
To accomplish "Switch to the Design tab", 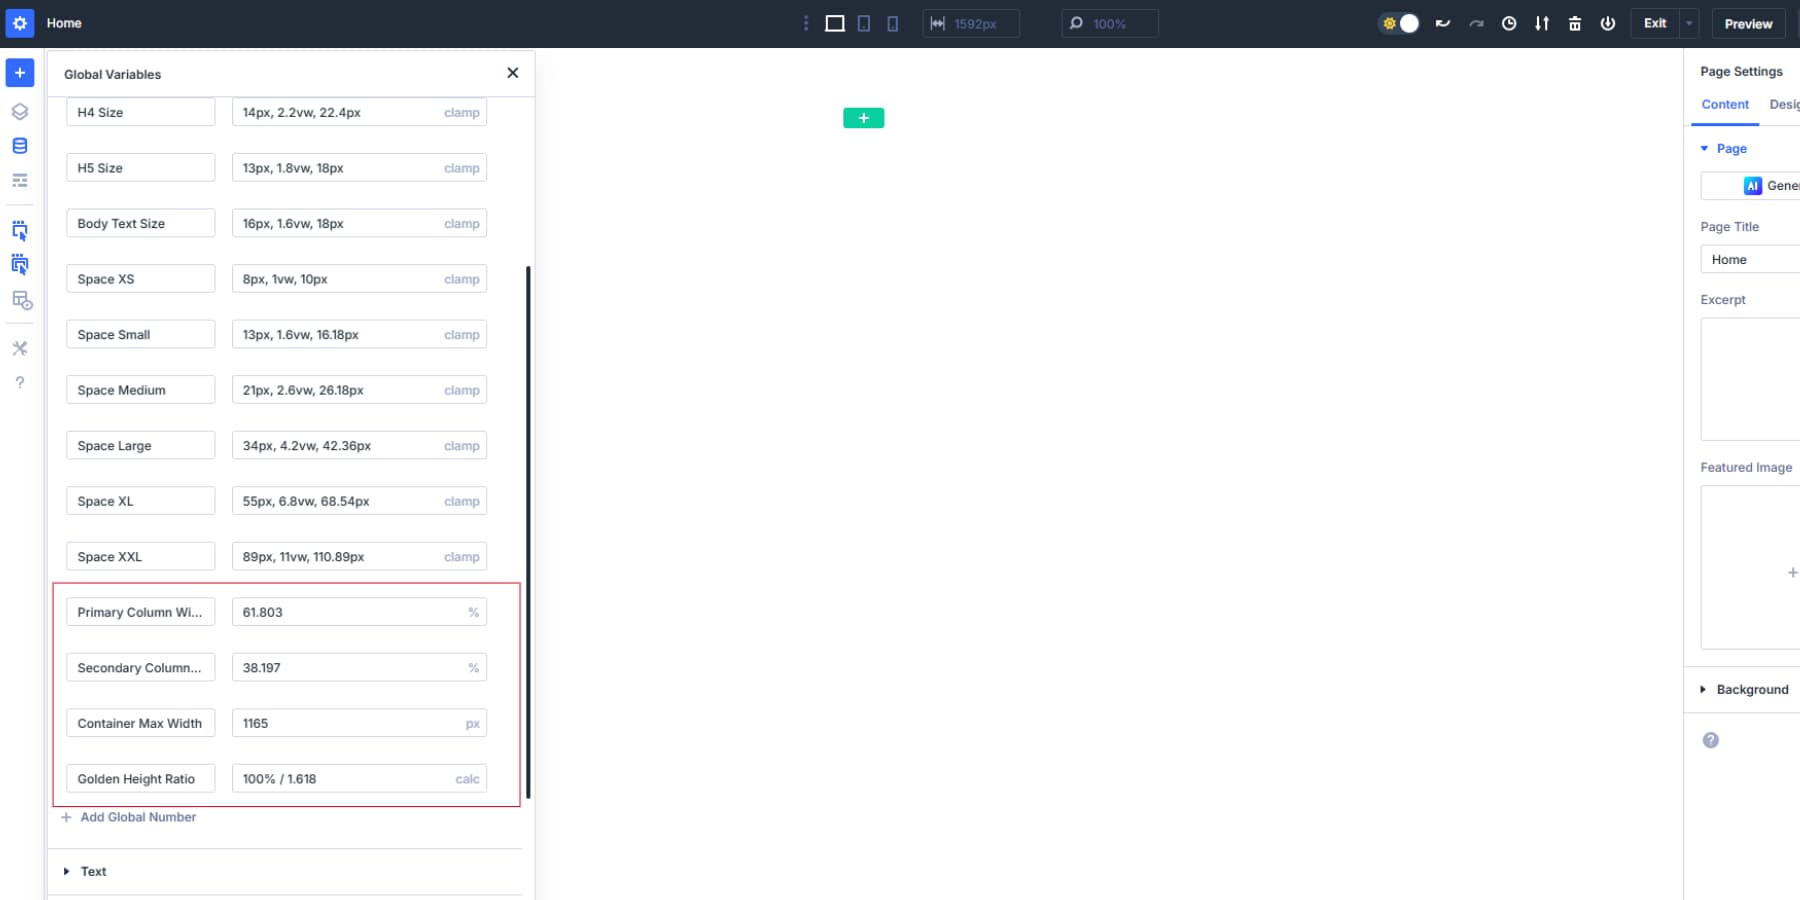I will (x=1786, y=104).
